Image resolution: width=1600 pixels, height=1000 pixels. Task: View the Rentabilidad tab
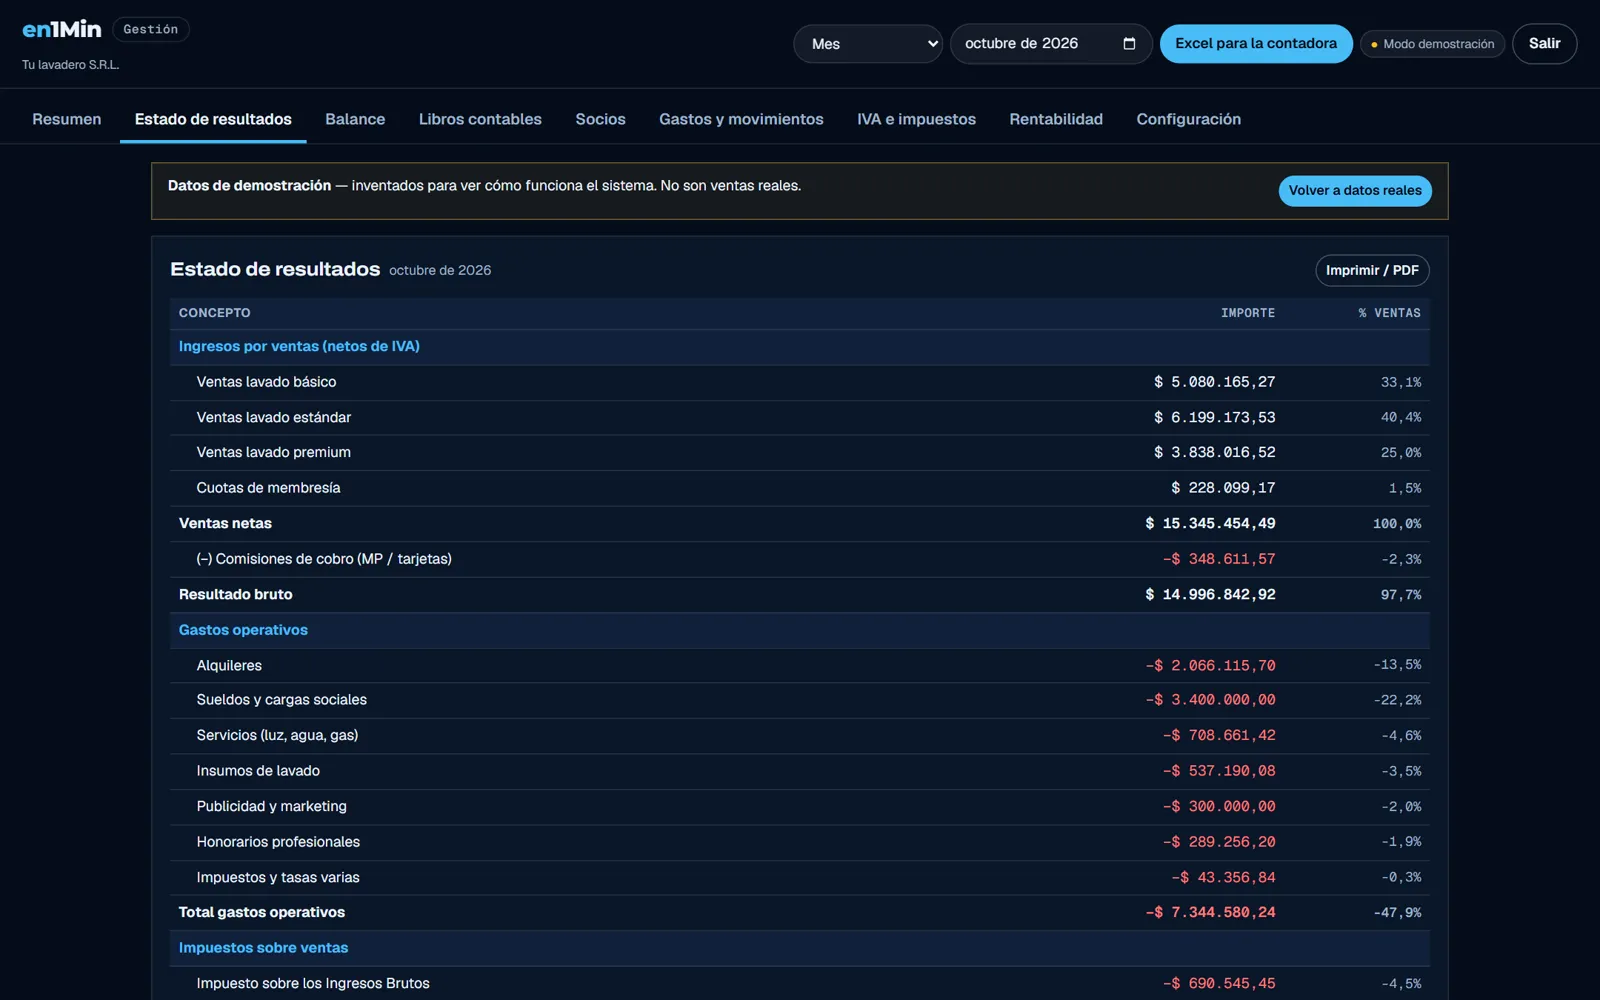point(1056,119)
